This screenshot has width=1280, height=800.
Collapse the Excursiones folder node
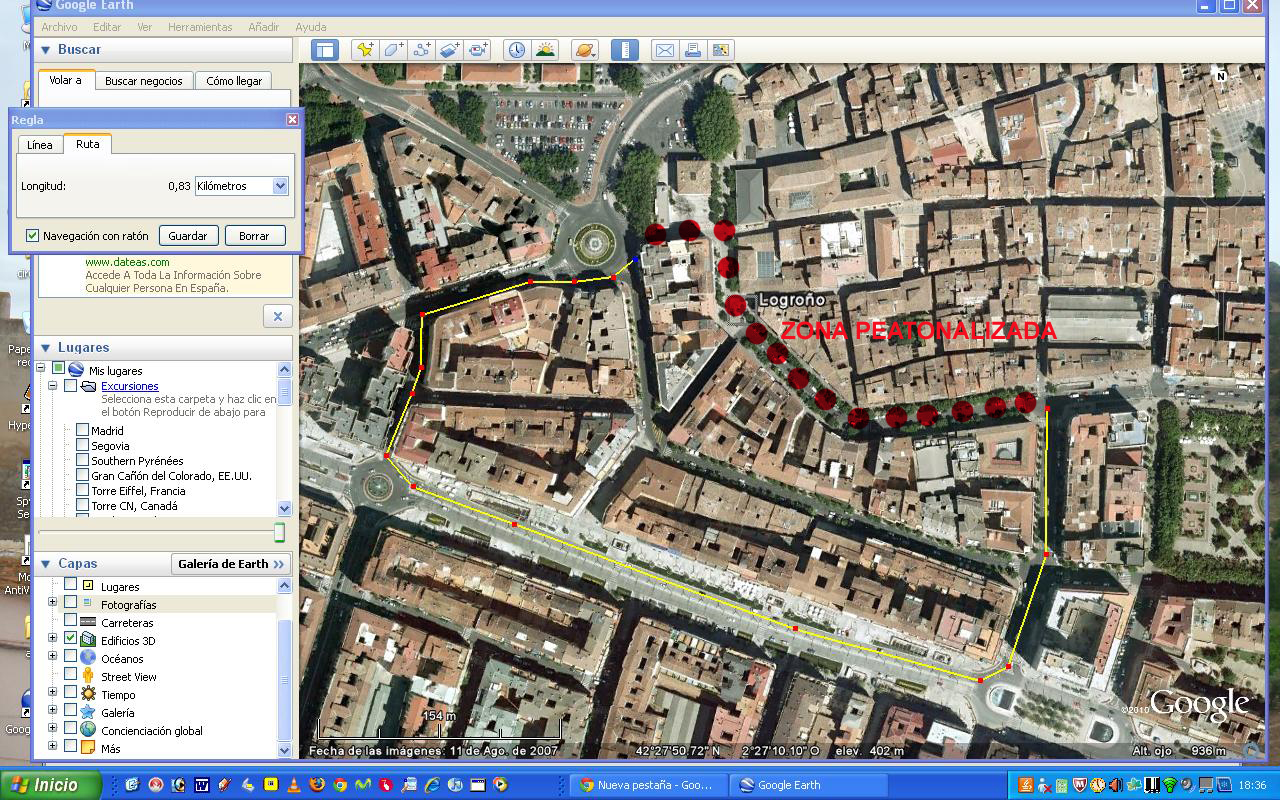pos(53,385)
